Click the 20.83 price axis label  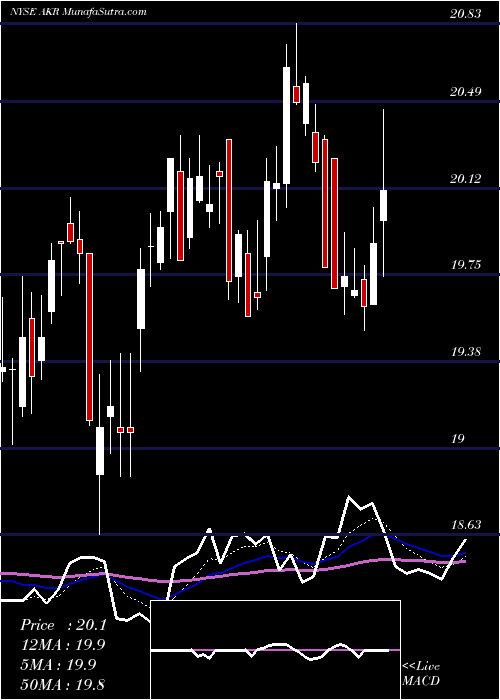pos(465,14)
